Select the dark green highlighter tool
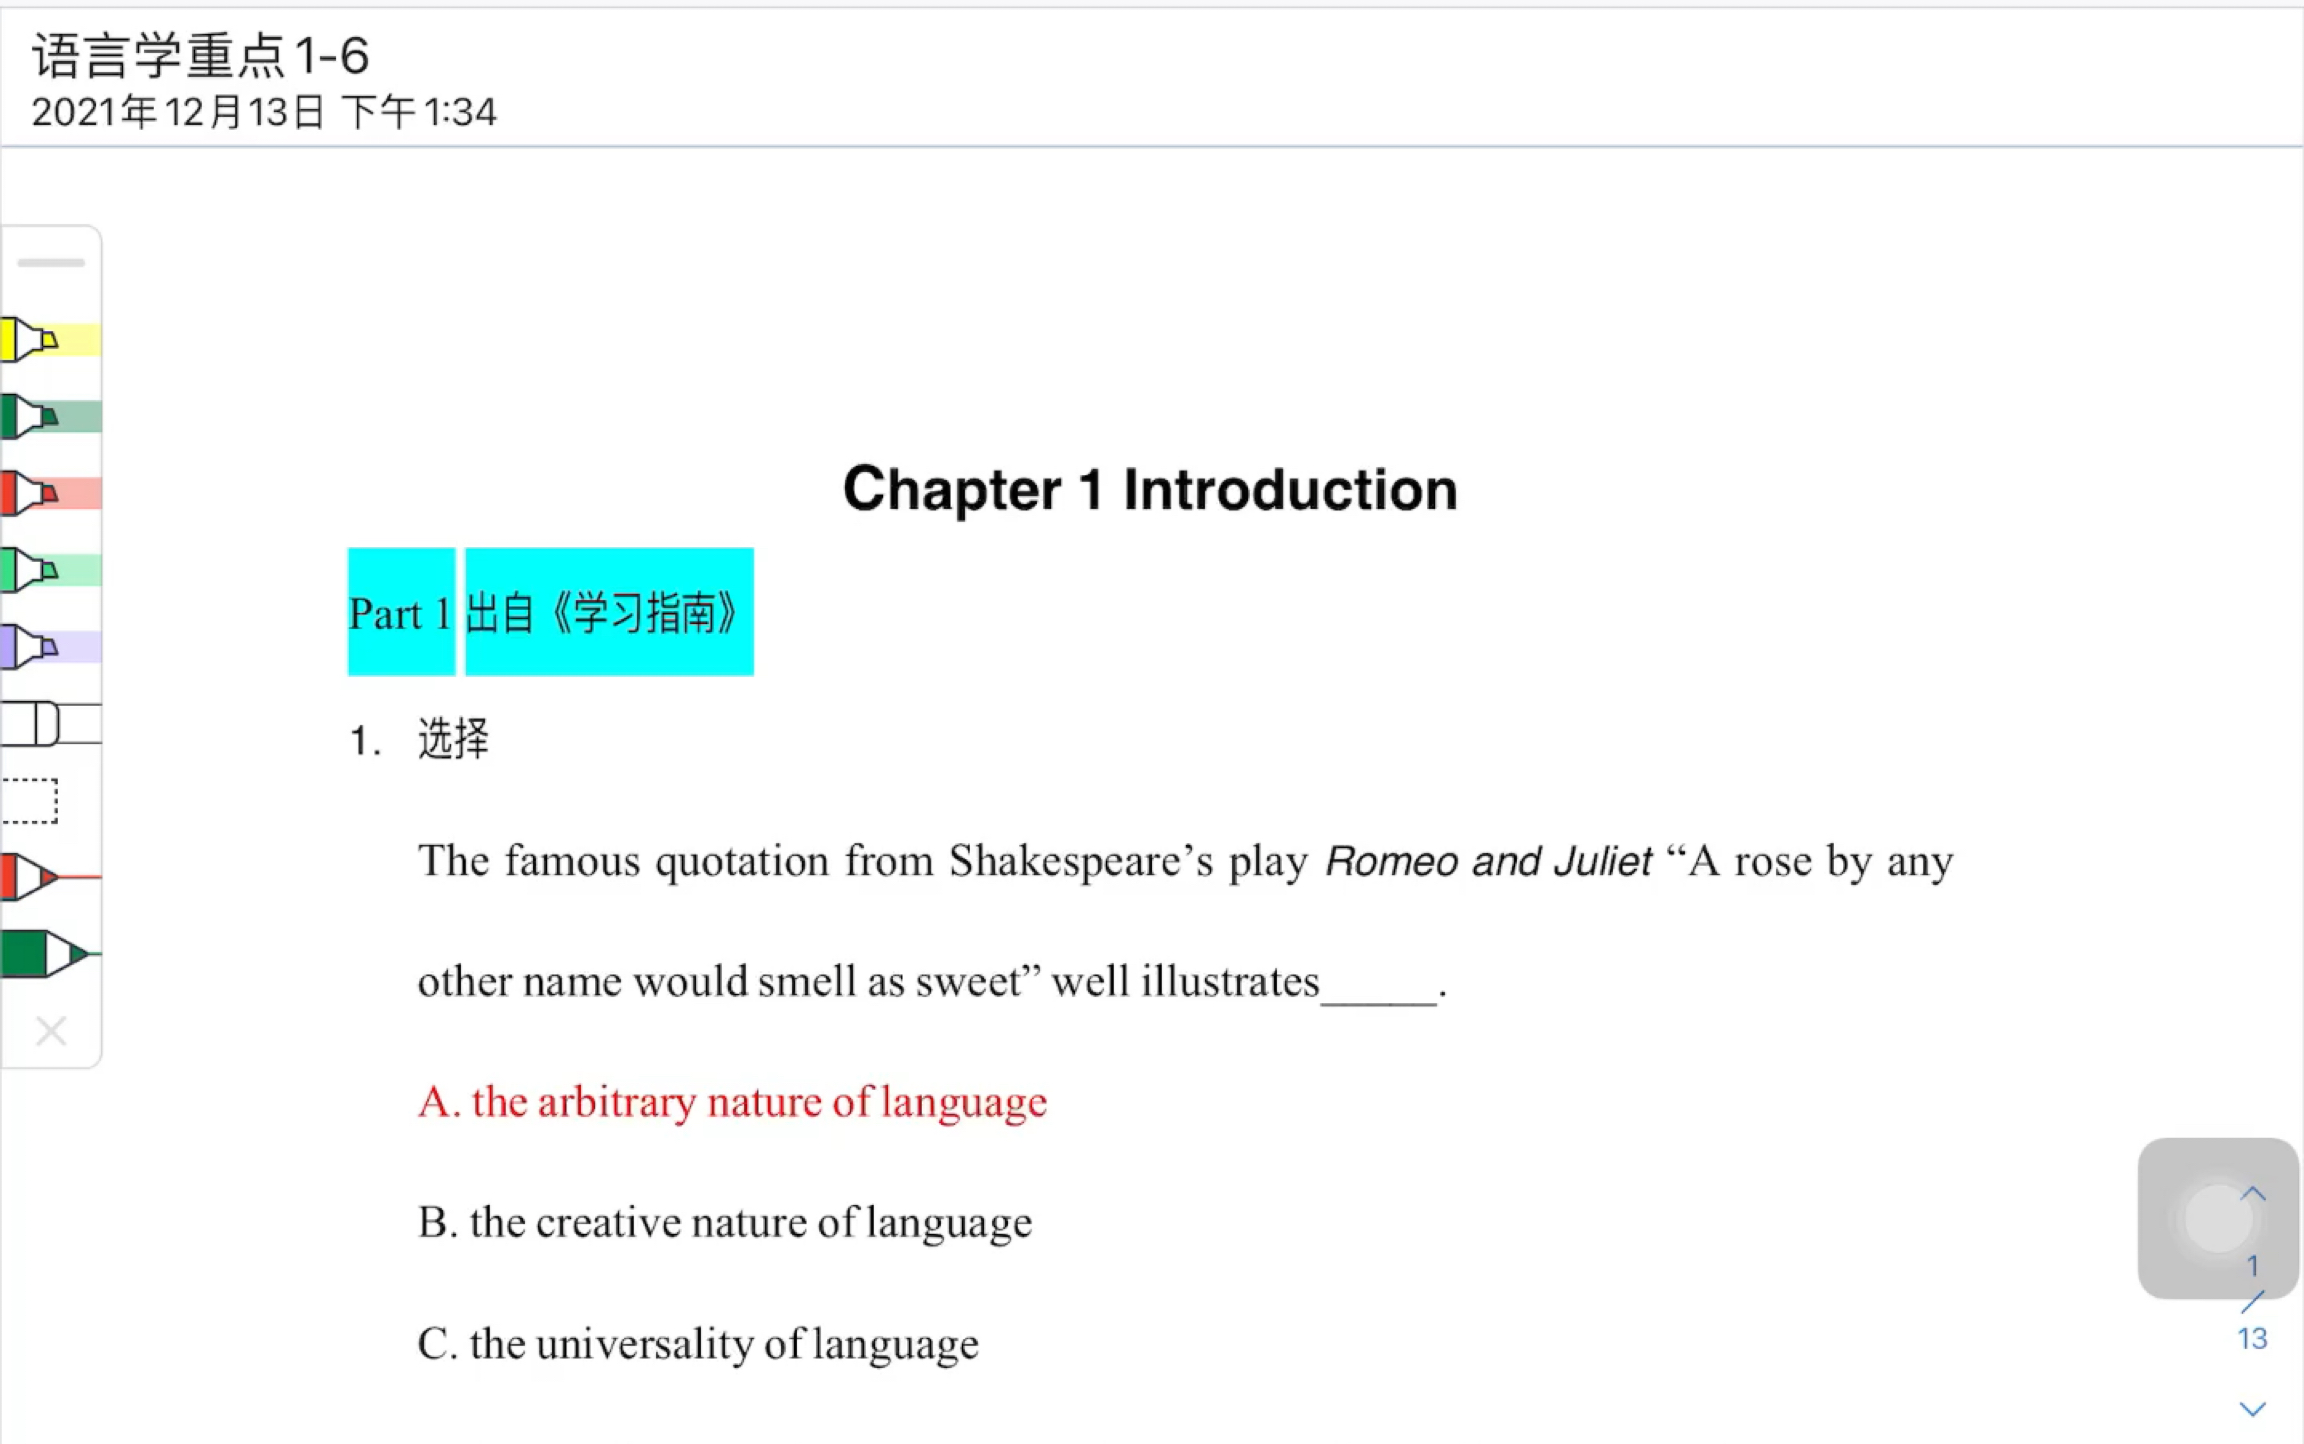Screen dimensions: 2304x1444 pos(50,416)
